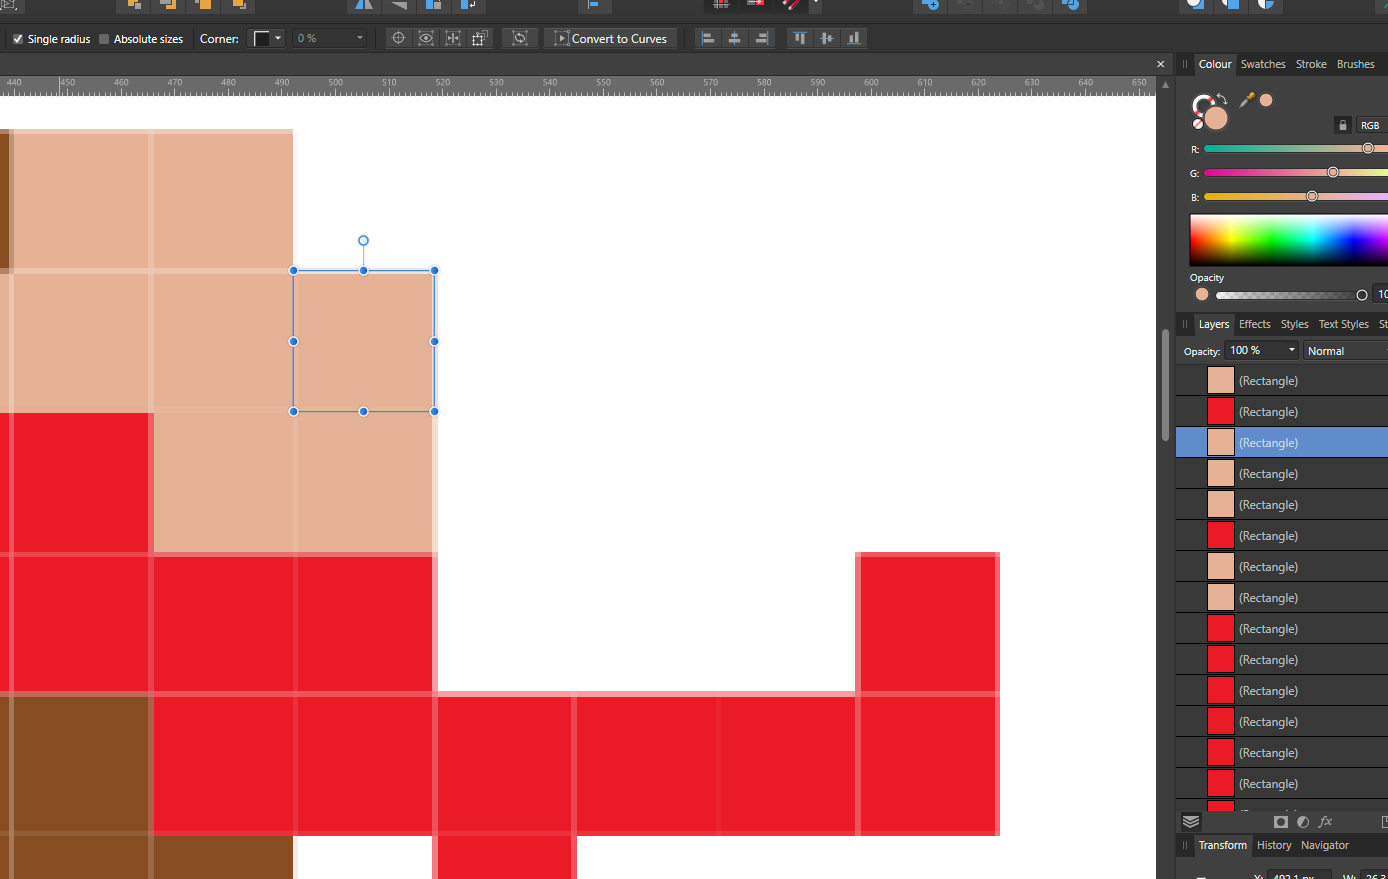Image resolution: width=1388 pixels, height=879 pixels.
Task: Align selection to horizontal centre
Action: click(x=735, y=38)
